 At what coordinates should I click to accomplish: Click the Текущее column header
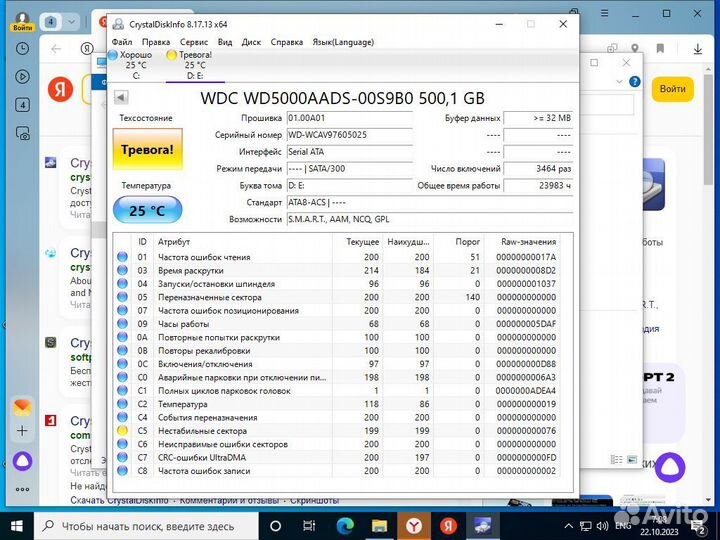(358, 242)
